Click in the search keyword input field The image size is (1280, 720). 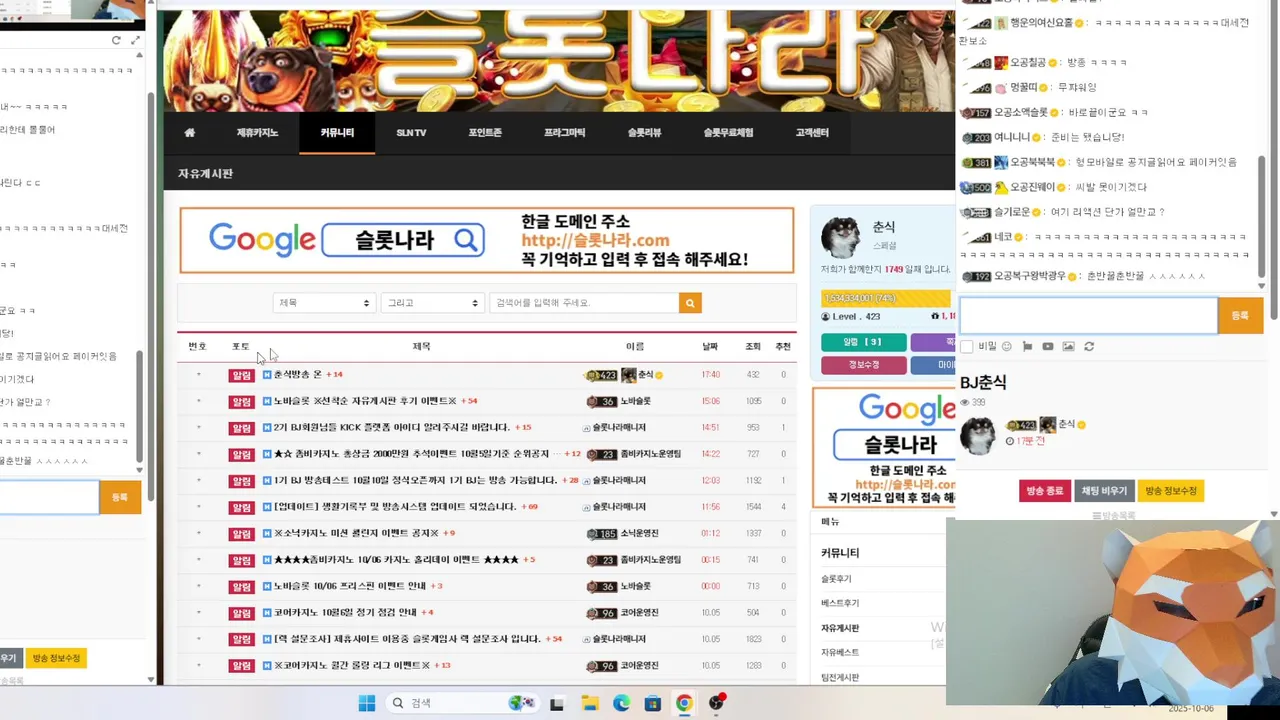(584, 303)
